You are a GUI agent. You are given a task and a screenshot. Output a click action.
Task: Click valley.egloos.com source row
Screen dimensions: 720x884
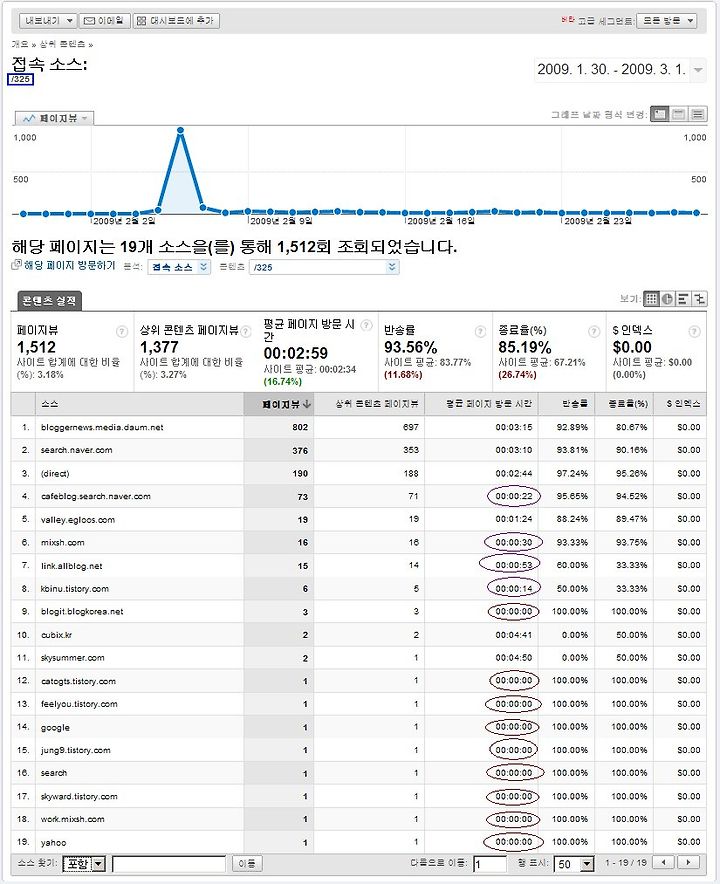click(359, 519)
